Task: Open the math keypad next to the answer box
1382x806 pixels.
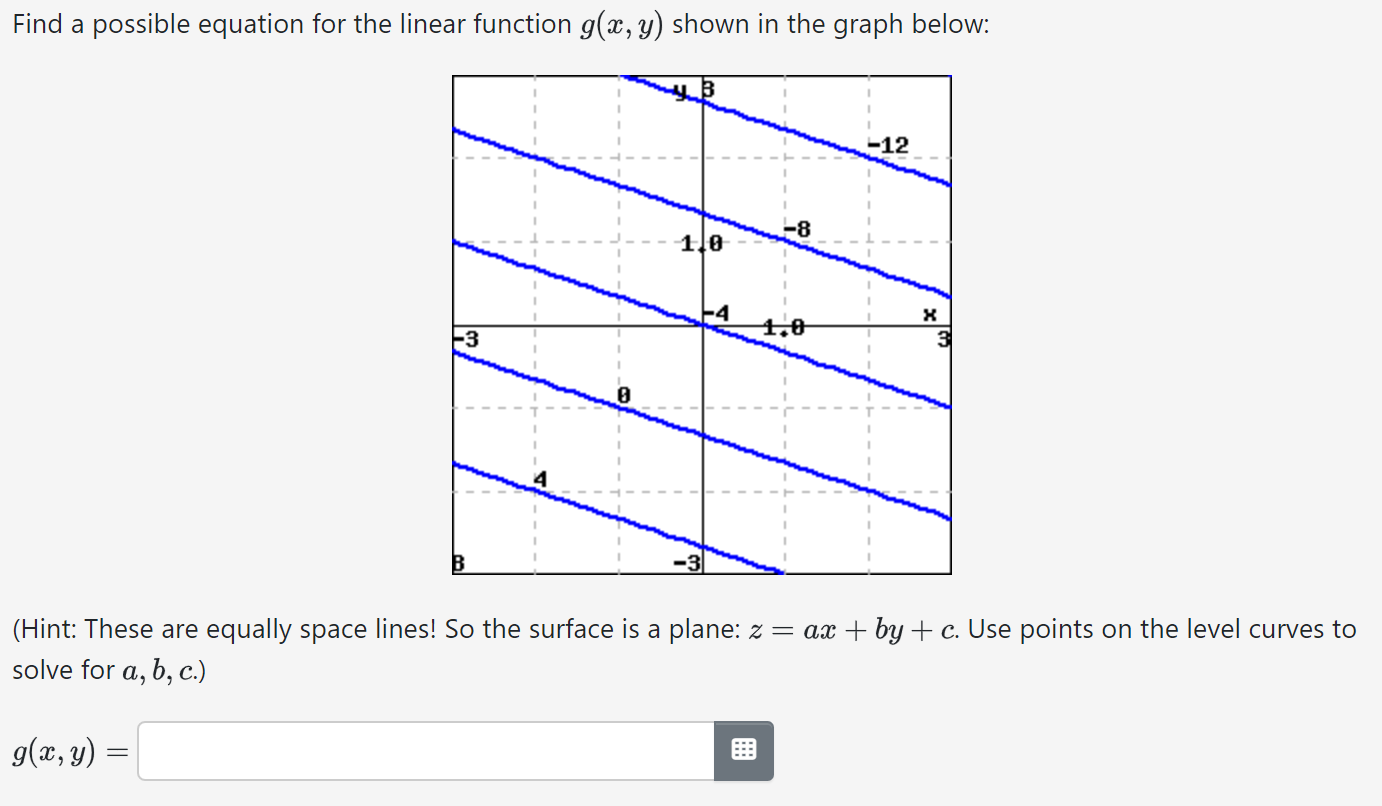Action: pos(742,750)
